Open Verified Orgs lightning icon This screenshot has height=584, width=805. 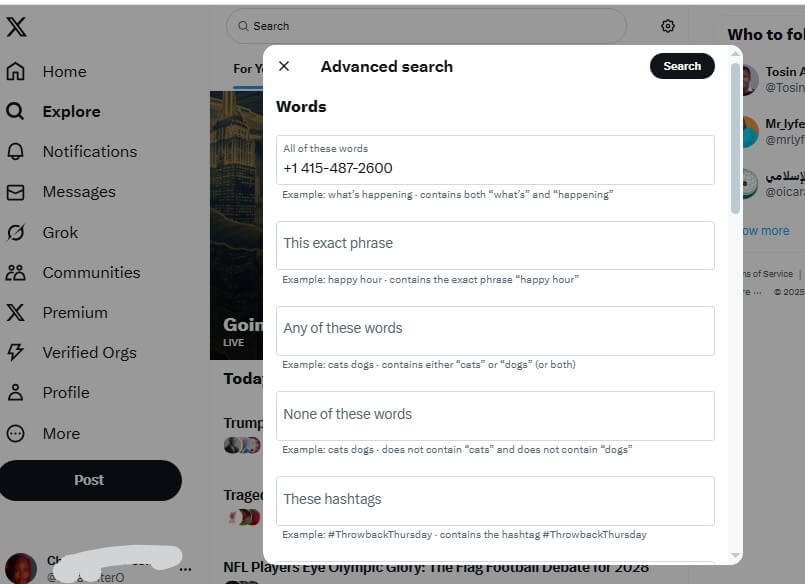pyautogui.click(x=15, y=352)
